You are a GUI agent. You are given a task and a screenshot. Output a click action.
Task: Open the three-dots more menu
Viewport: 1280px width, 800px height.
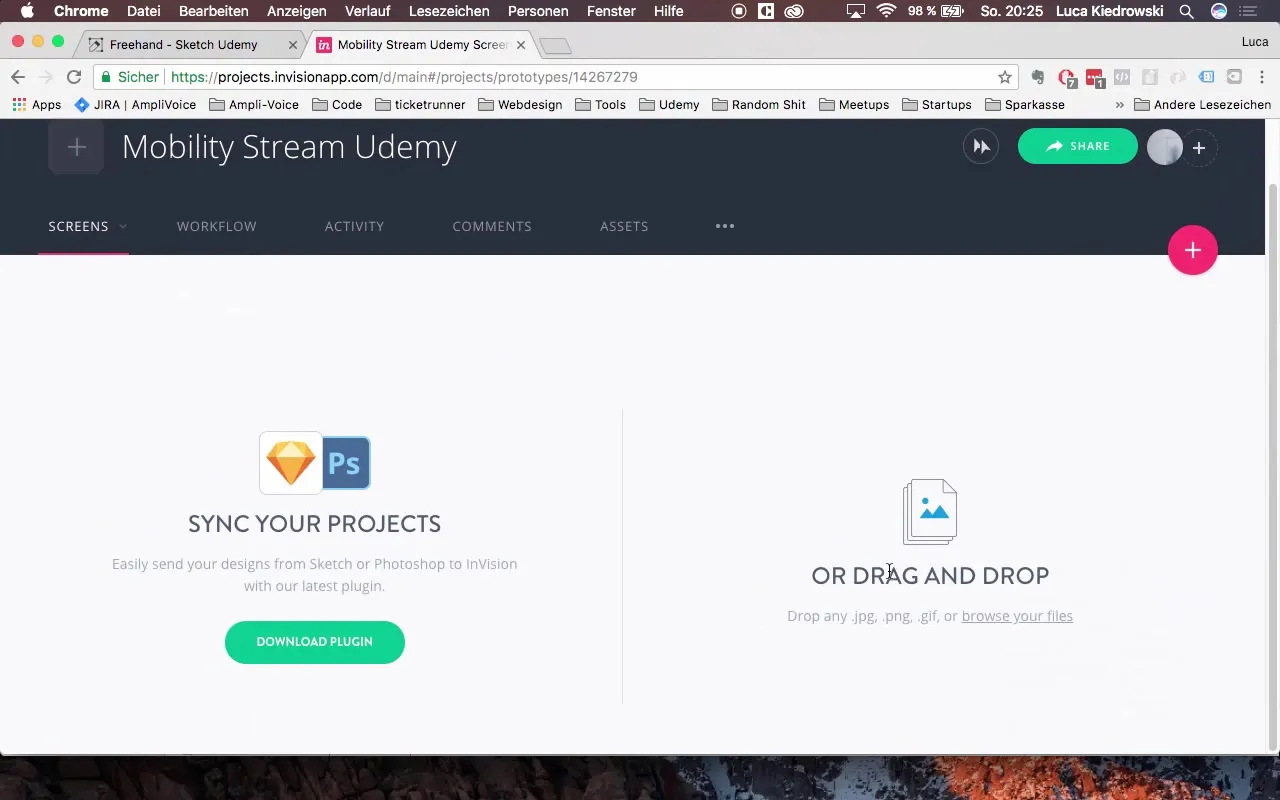pyautogui.click(x=725, y=226)
